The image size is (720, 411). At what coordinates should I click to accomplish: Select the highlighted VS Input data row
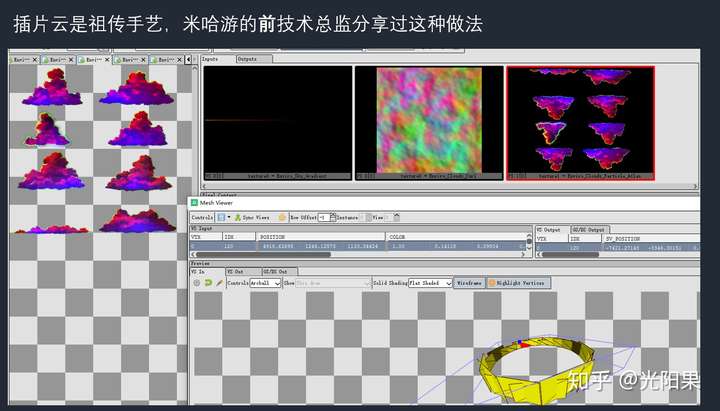[x=358, y=246]
